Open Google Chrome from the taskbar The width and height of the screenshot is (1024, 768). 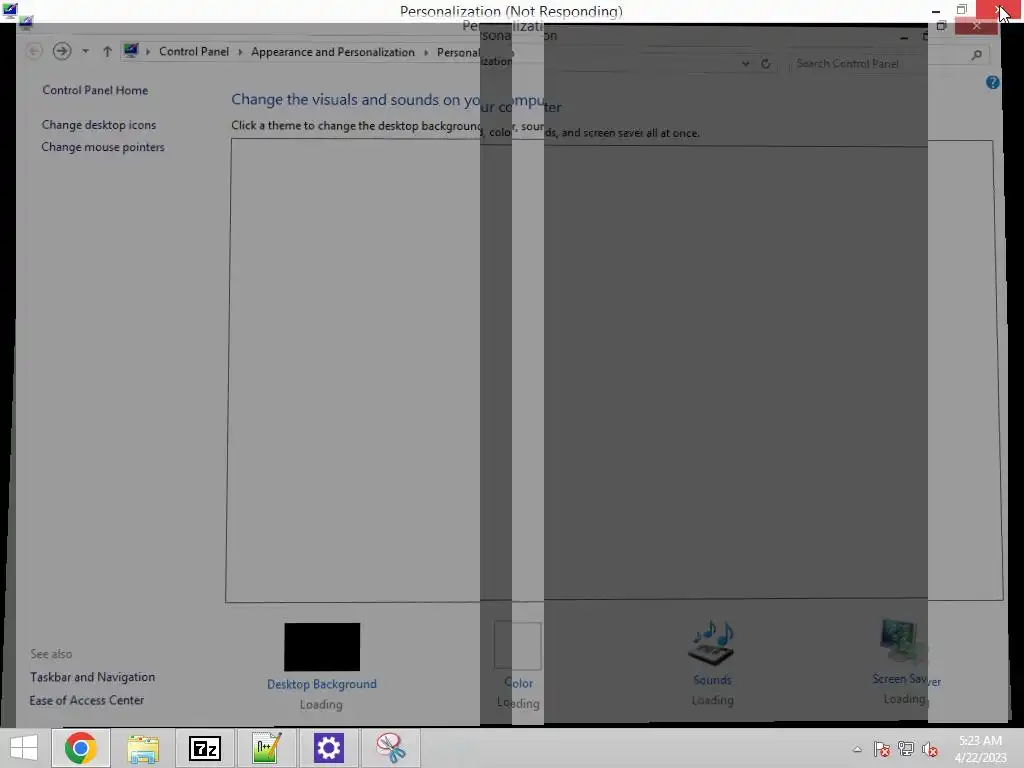(x=80, y=748)
